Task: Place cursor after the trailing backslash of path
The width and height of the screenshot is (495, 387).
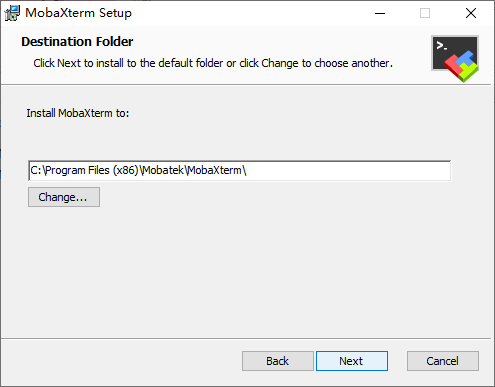Action: tap(247, 171)
